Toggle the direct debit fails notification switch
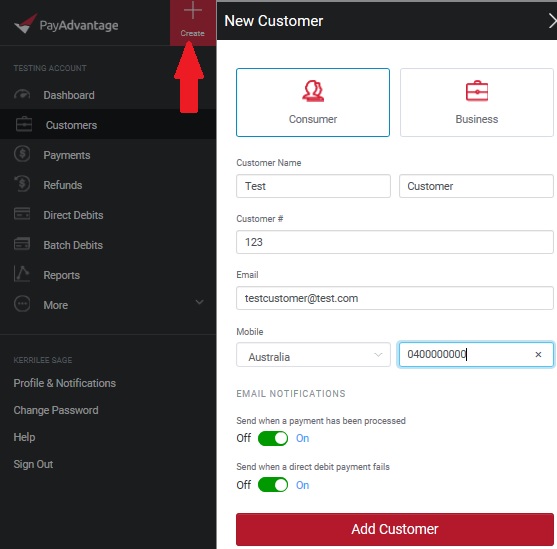Screen dimensions: 557x549 coord(273,485)
